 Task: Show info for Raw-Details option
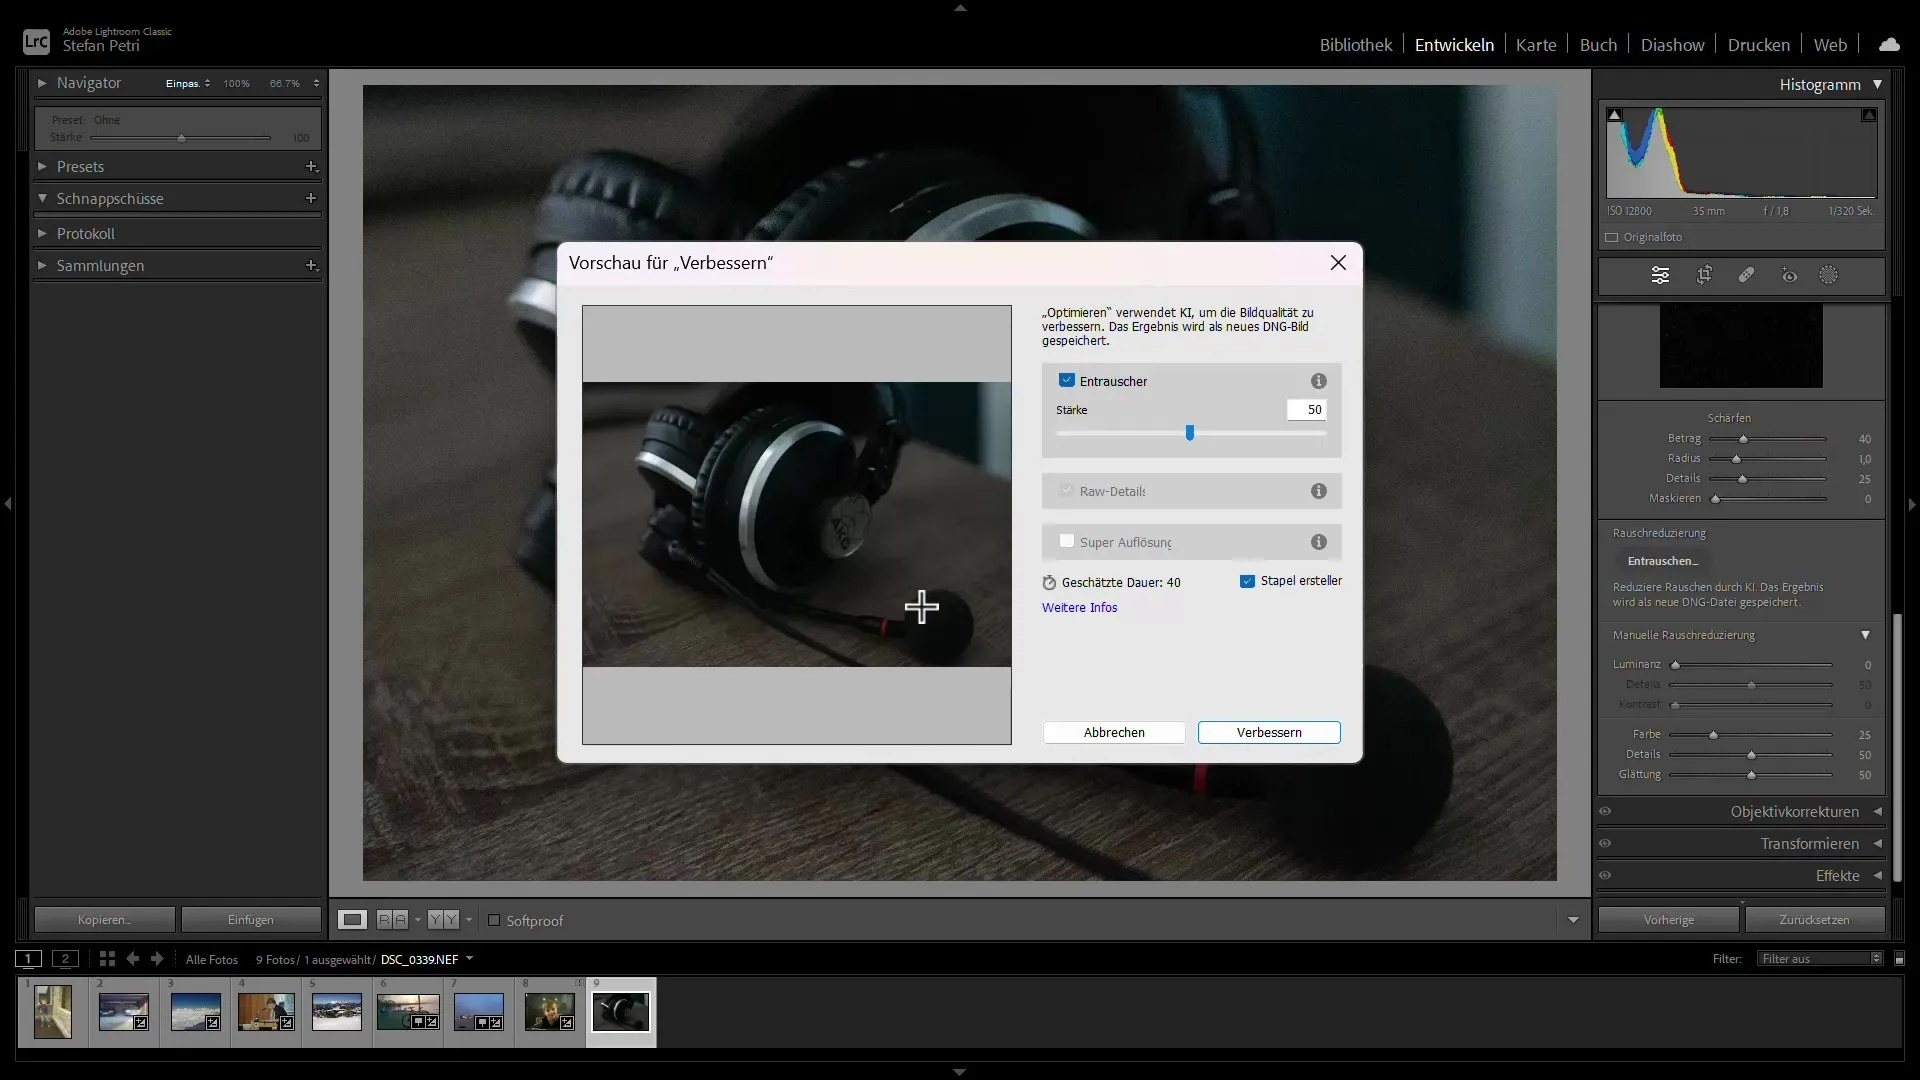pyautogui.click(x=1319, y=491)
